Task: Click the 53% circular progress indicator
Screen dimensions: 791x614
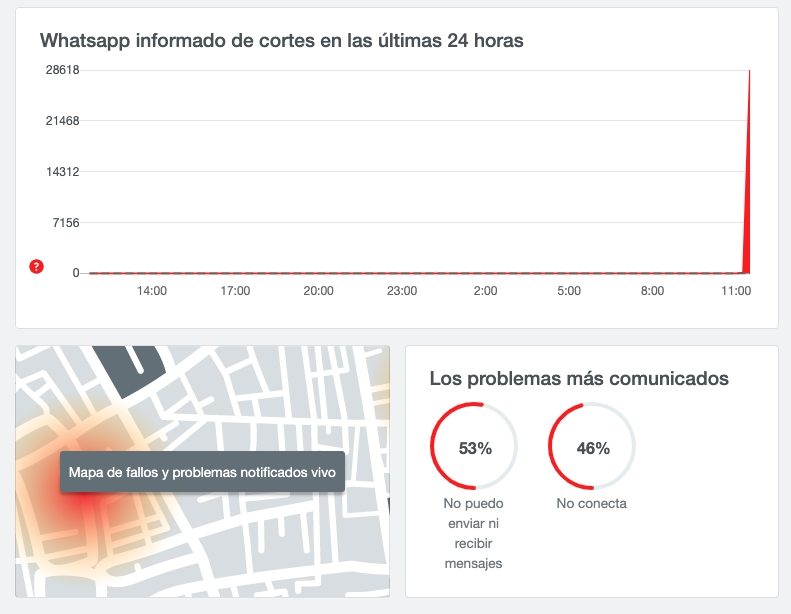Action: 474,446
